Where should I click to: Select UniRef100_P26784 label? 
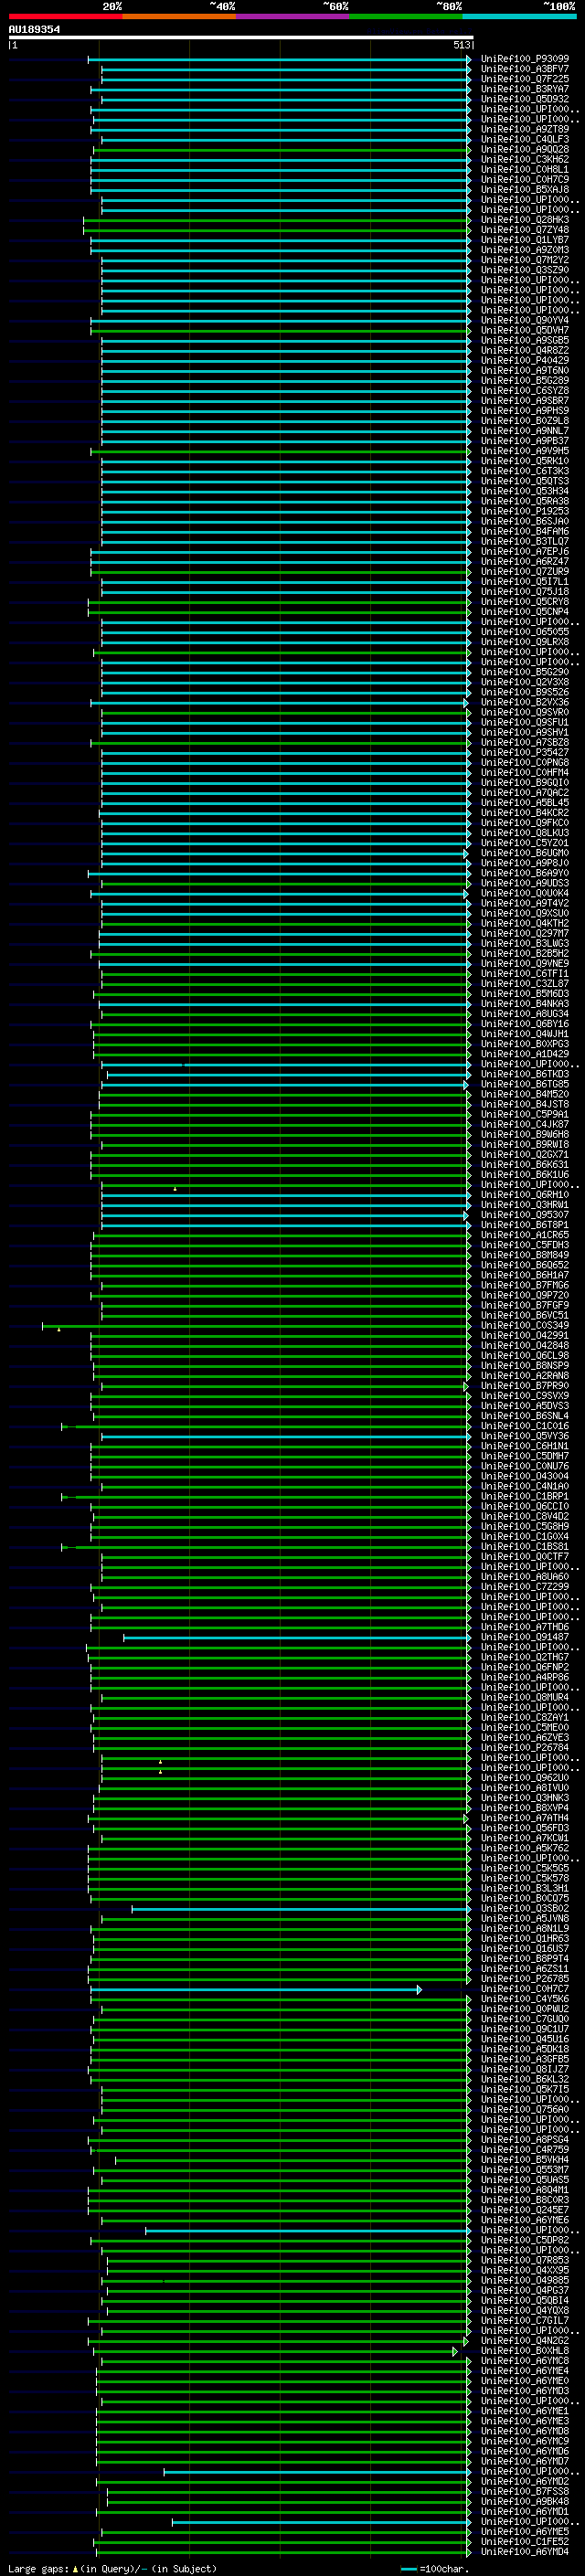click(x=525, y=1747)
